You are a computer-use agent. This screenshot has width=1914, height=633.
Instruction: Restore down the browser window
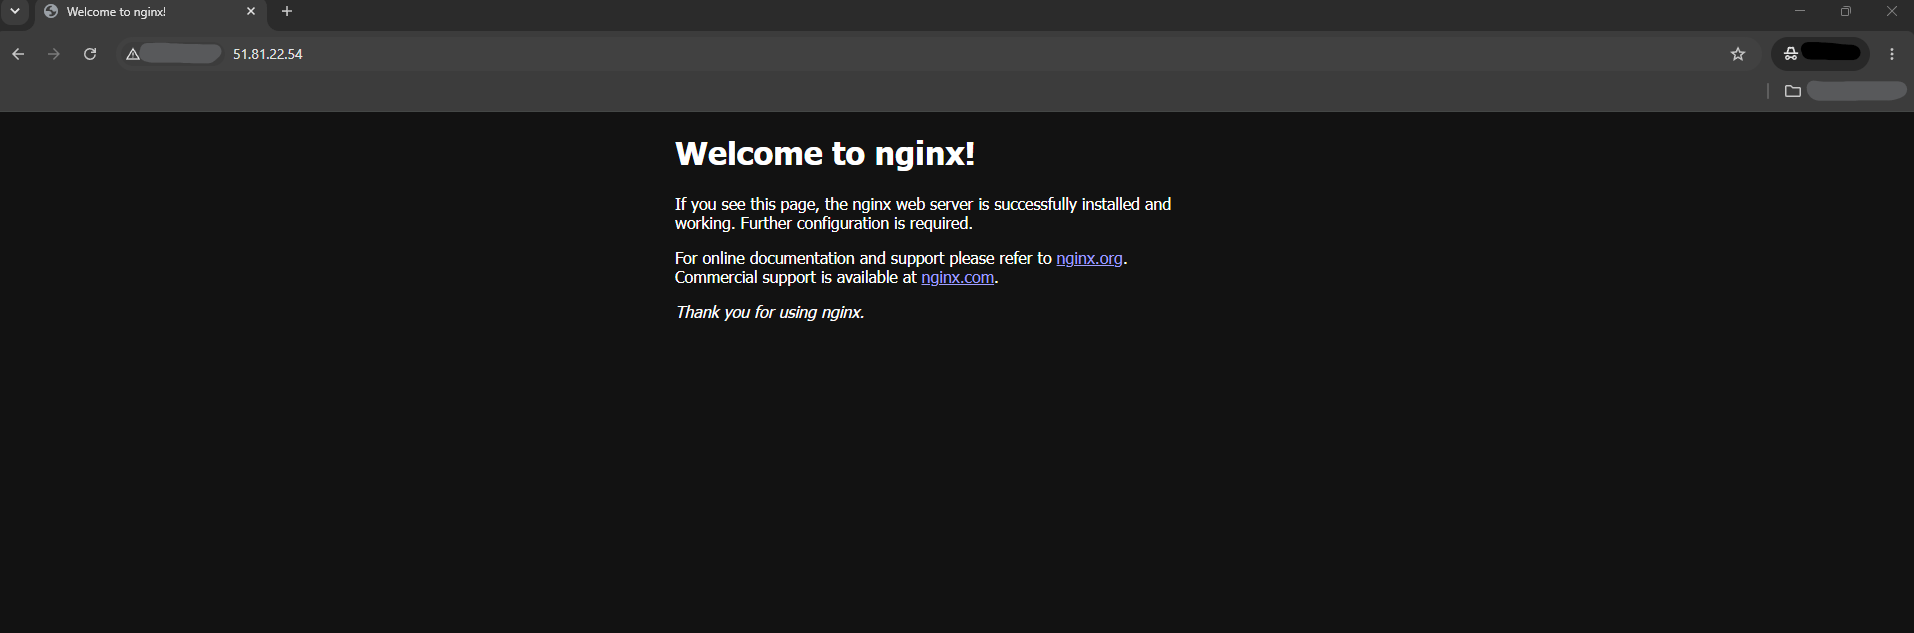[x=1846, y=12]
